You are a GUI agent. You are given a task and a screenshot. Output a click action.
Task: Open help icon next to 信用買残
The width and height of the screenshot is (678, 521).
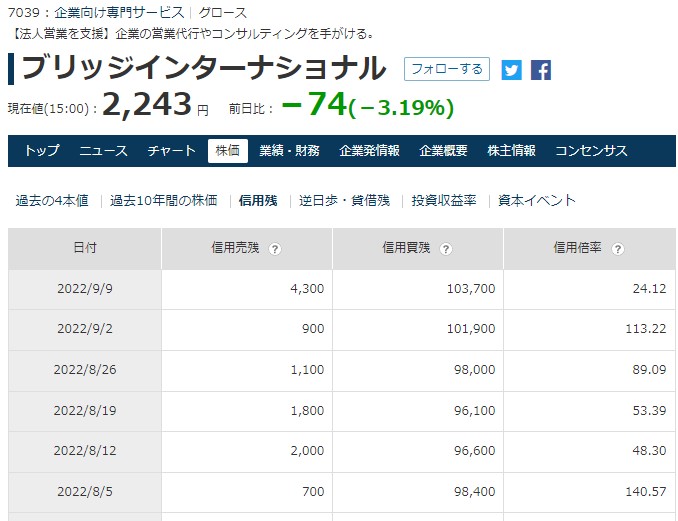(x=446, y=249)
